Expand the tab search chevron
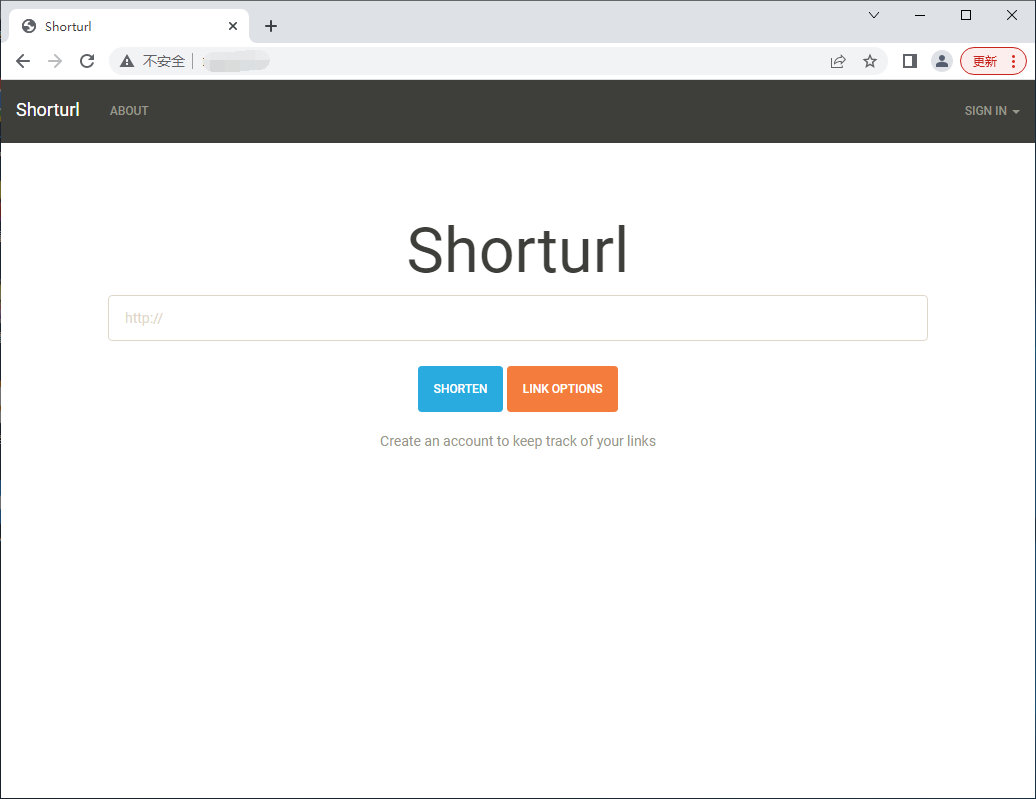 pos(874,15)
